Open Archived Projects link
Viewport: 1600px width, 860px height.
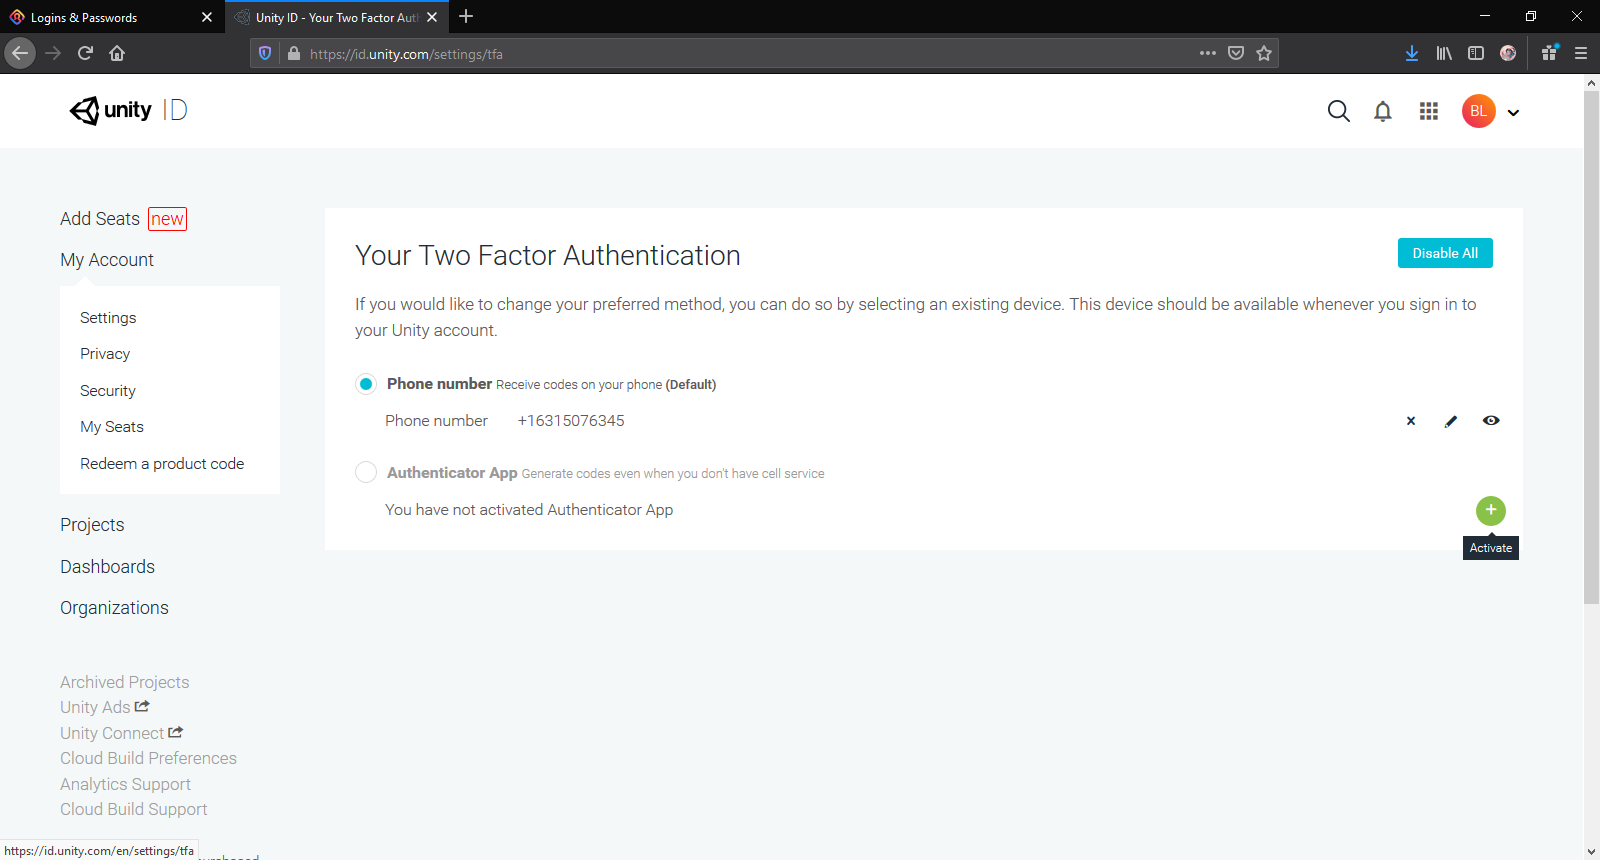coord(124,682)
